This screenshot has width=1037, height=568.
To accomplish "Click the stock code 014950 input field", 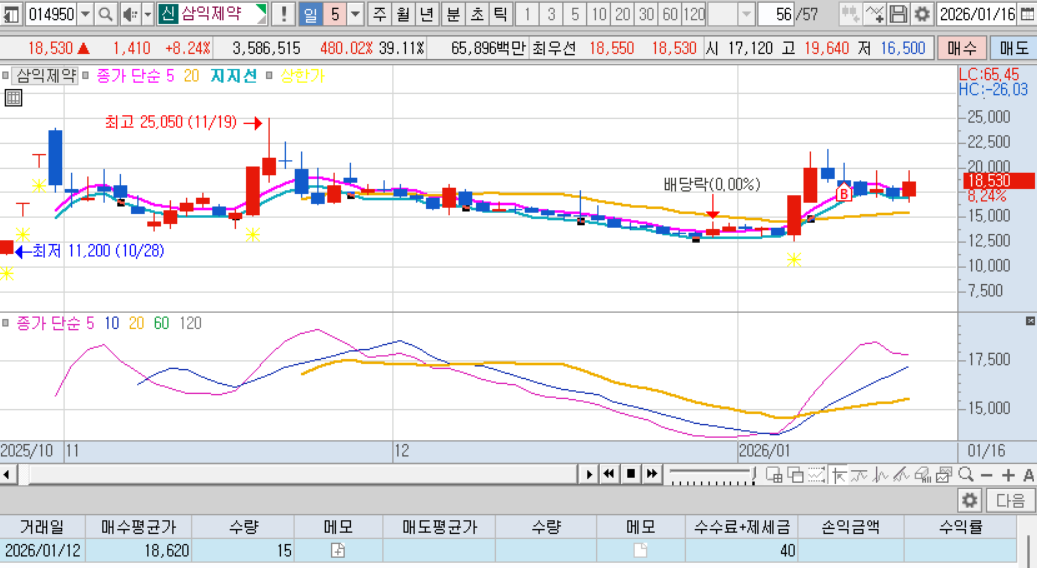I will [51, 14].
